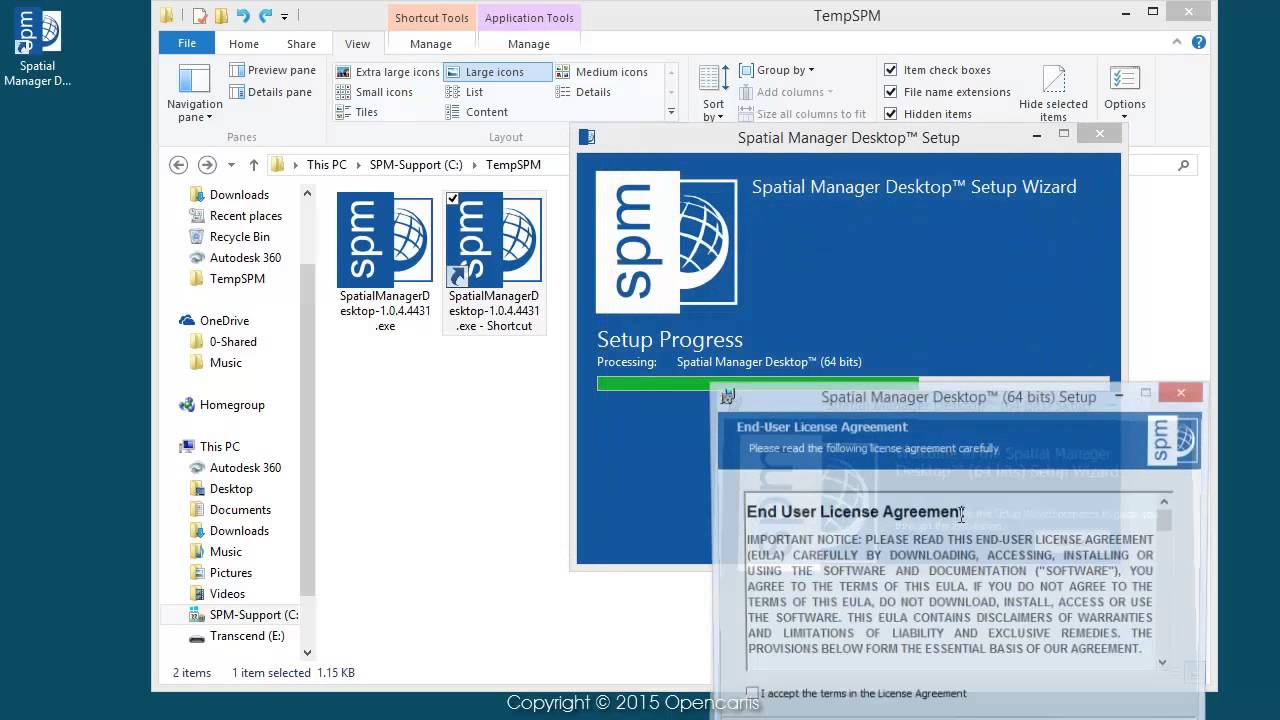The height and width of the screenshot is (720, 1280).
Task: Select Videos under This PC
Action: (x=227, y=594)
